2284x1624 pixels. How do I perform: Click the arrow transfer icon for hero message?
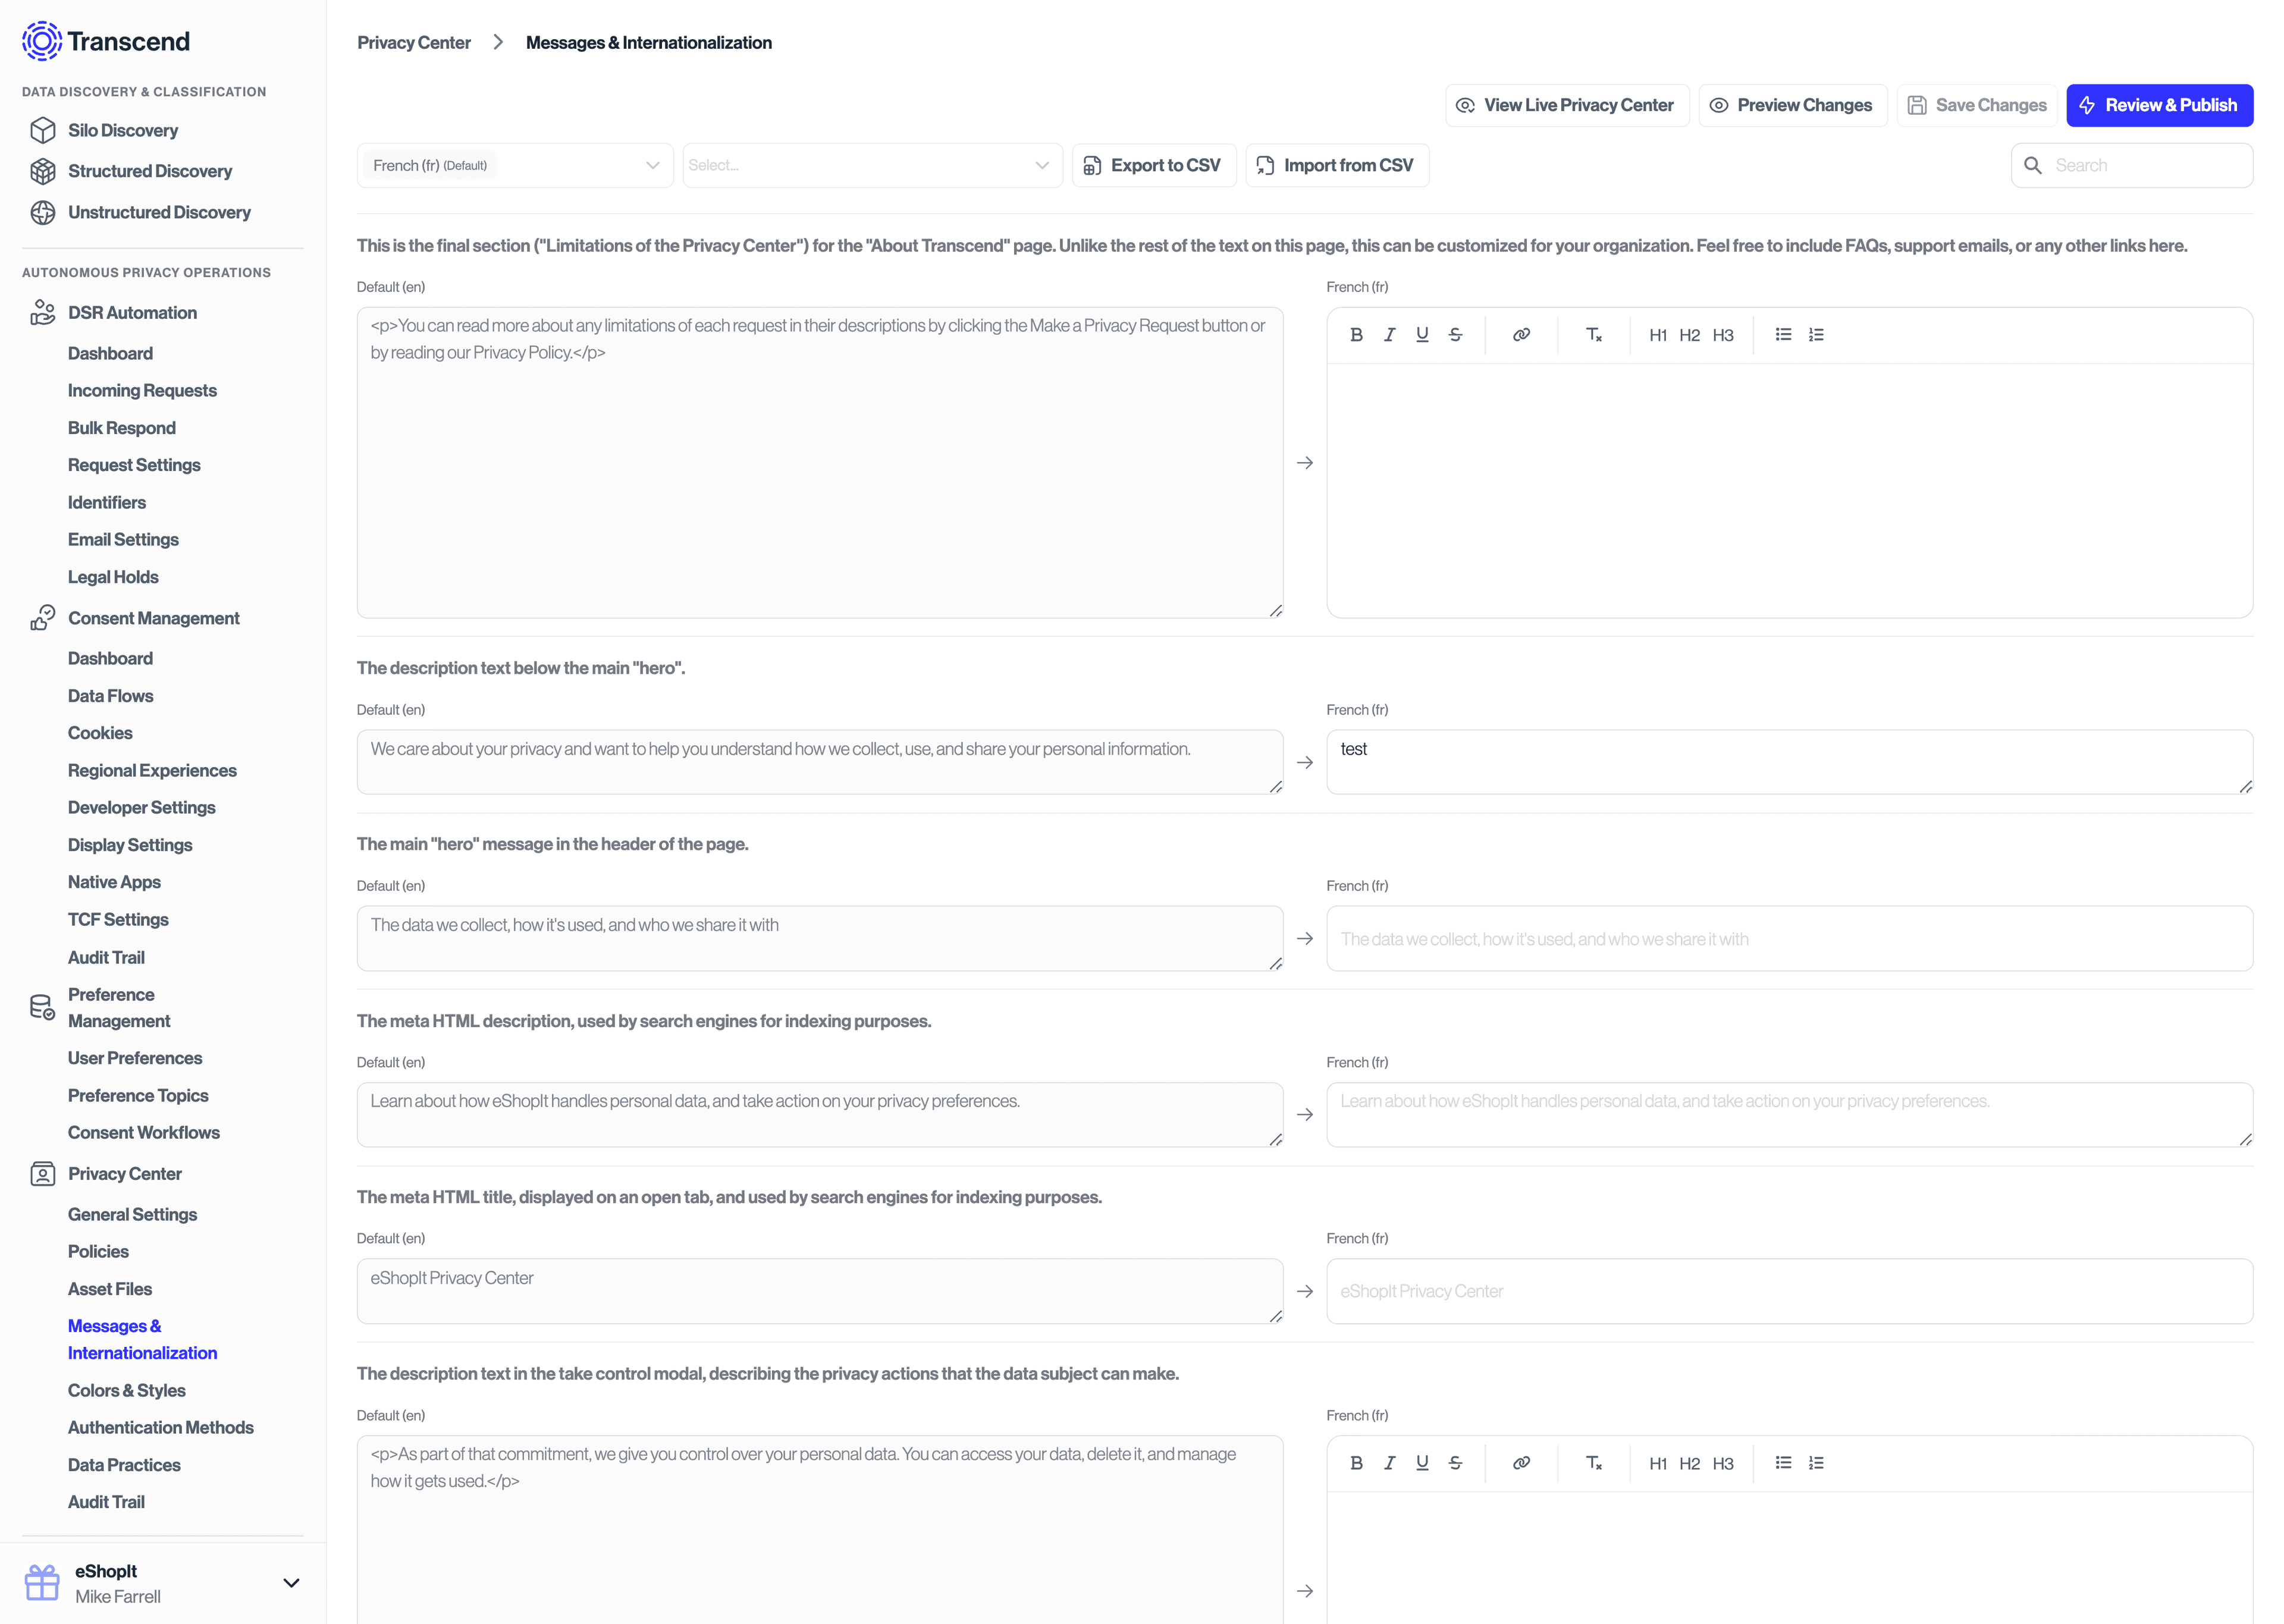(1304, 937)
